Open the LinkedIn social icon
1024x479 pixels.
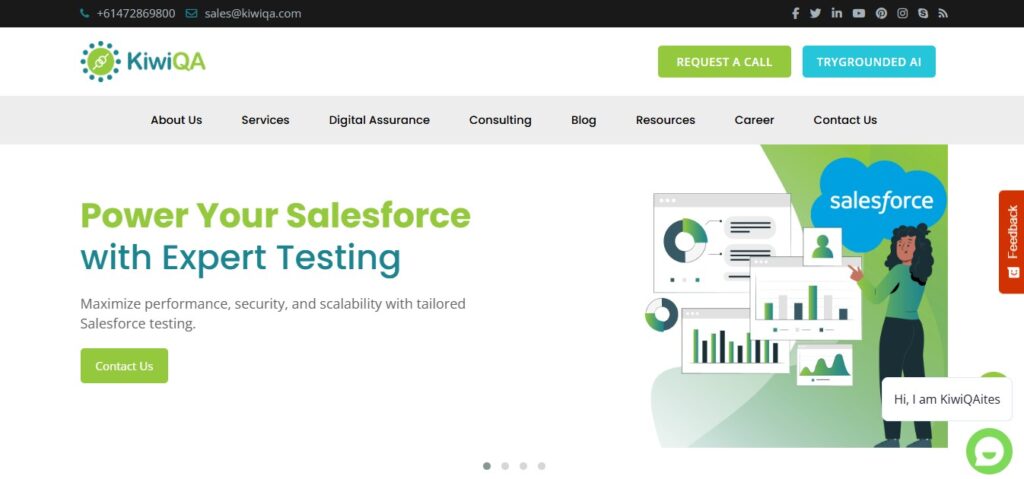pyautogui.click(x=837, y=13)
